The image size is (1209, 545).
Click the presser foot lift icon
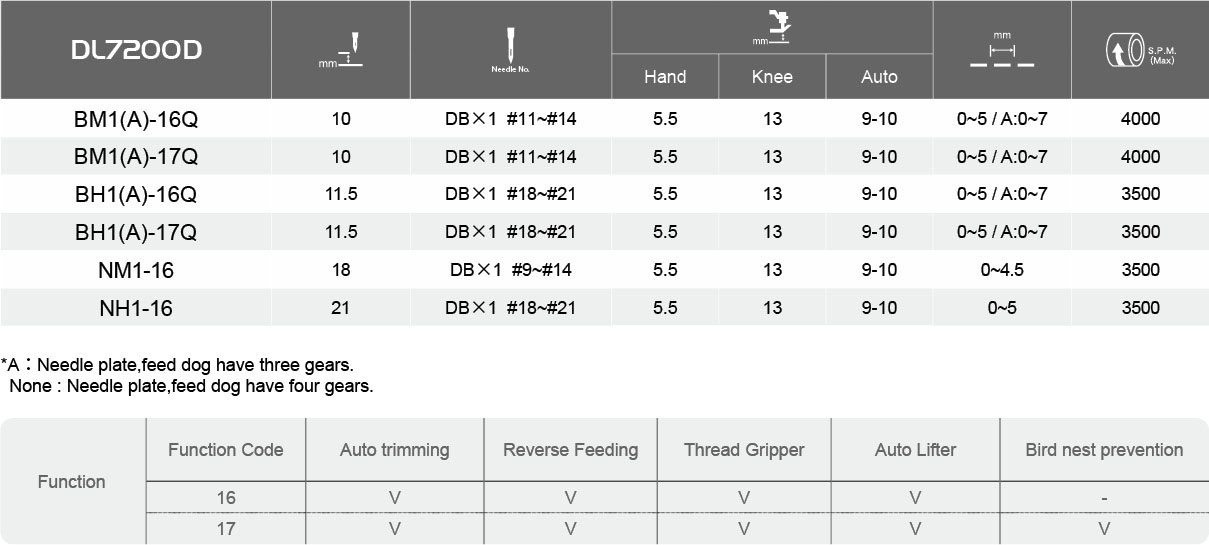click(x=772, y=27)
